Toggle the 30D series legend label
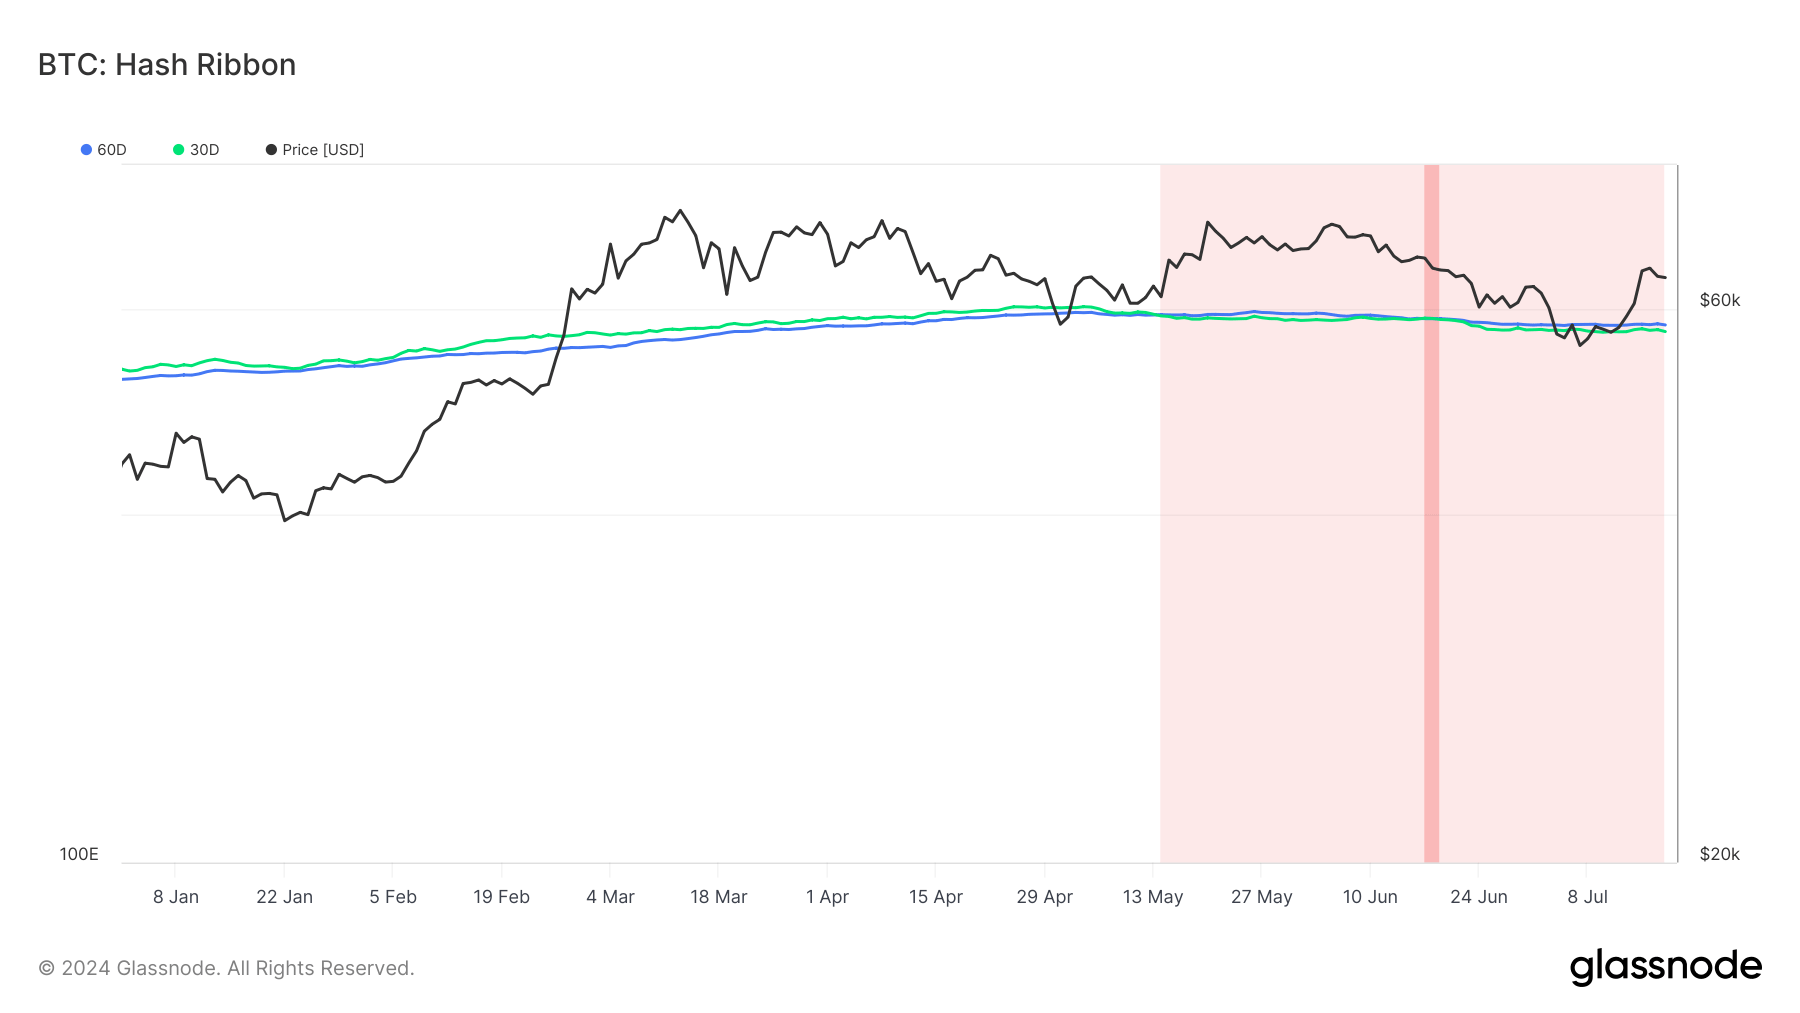Viewport: 1800px width, 1013px height. [x=205, y=150]
